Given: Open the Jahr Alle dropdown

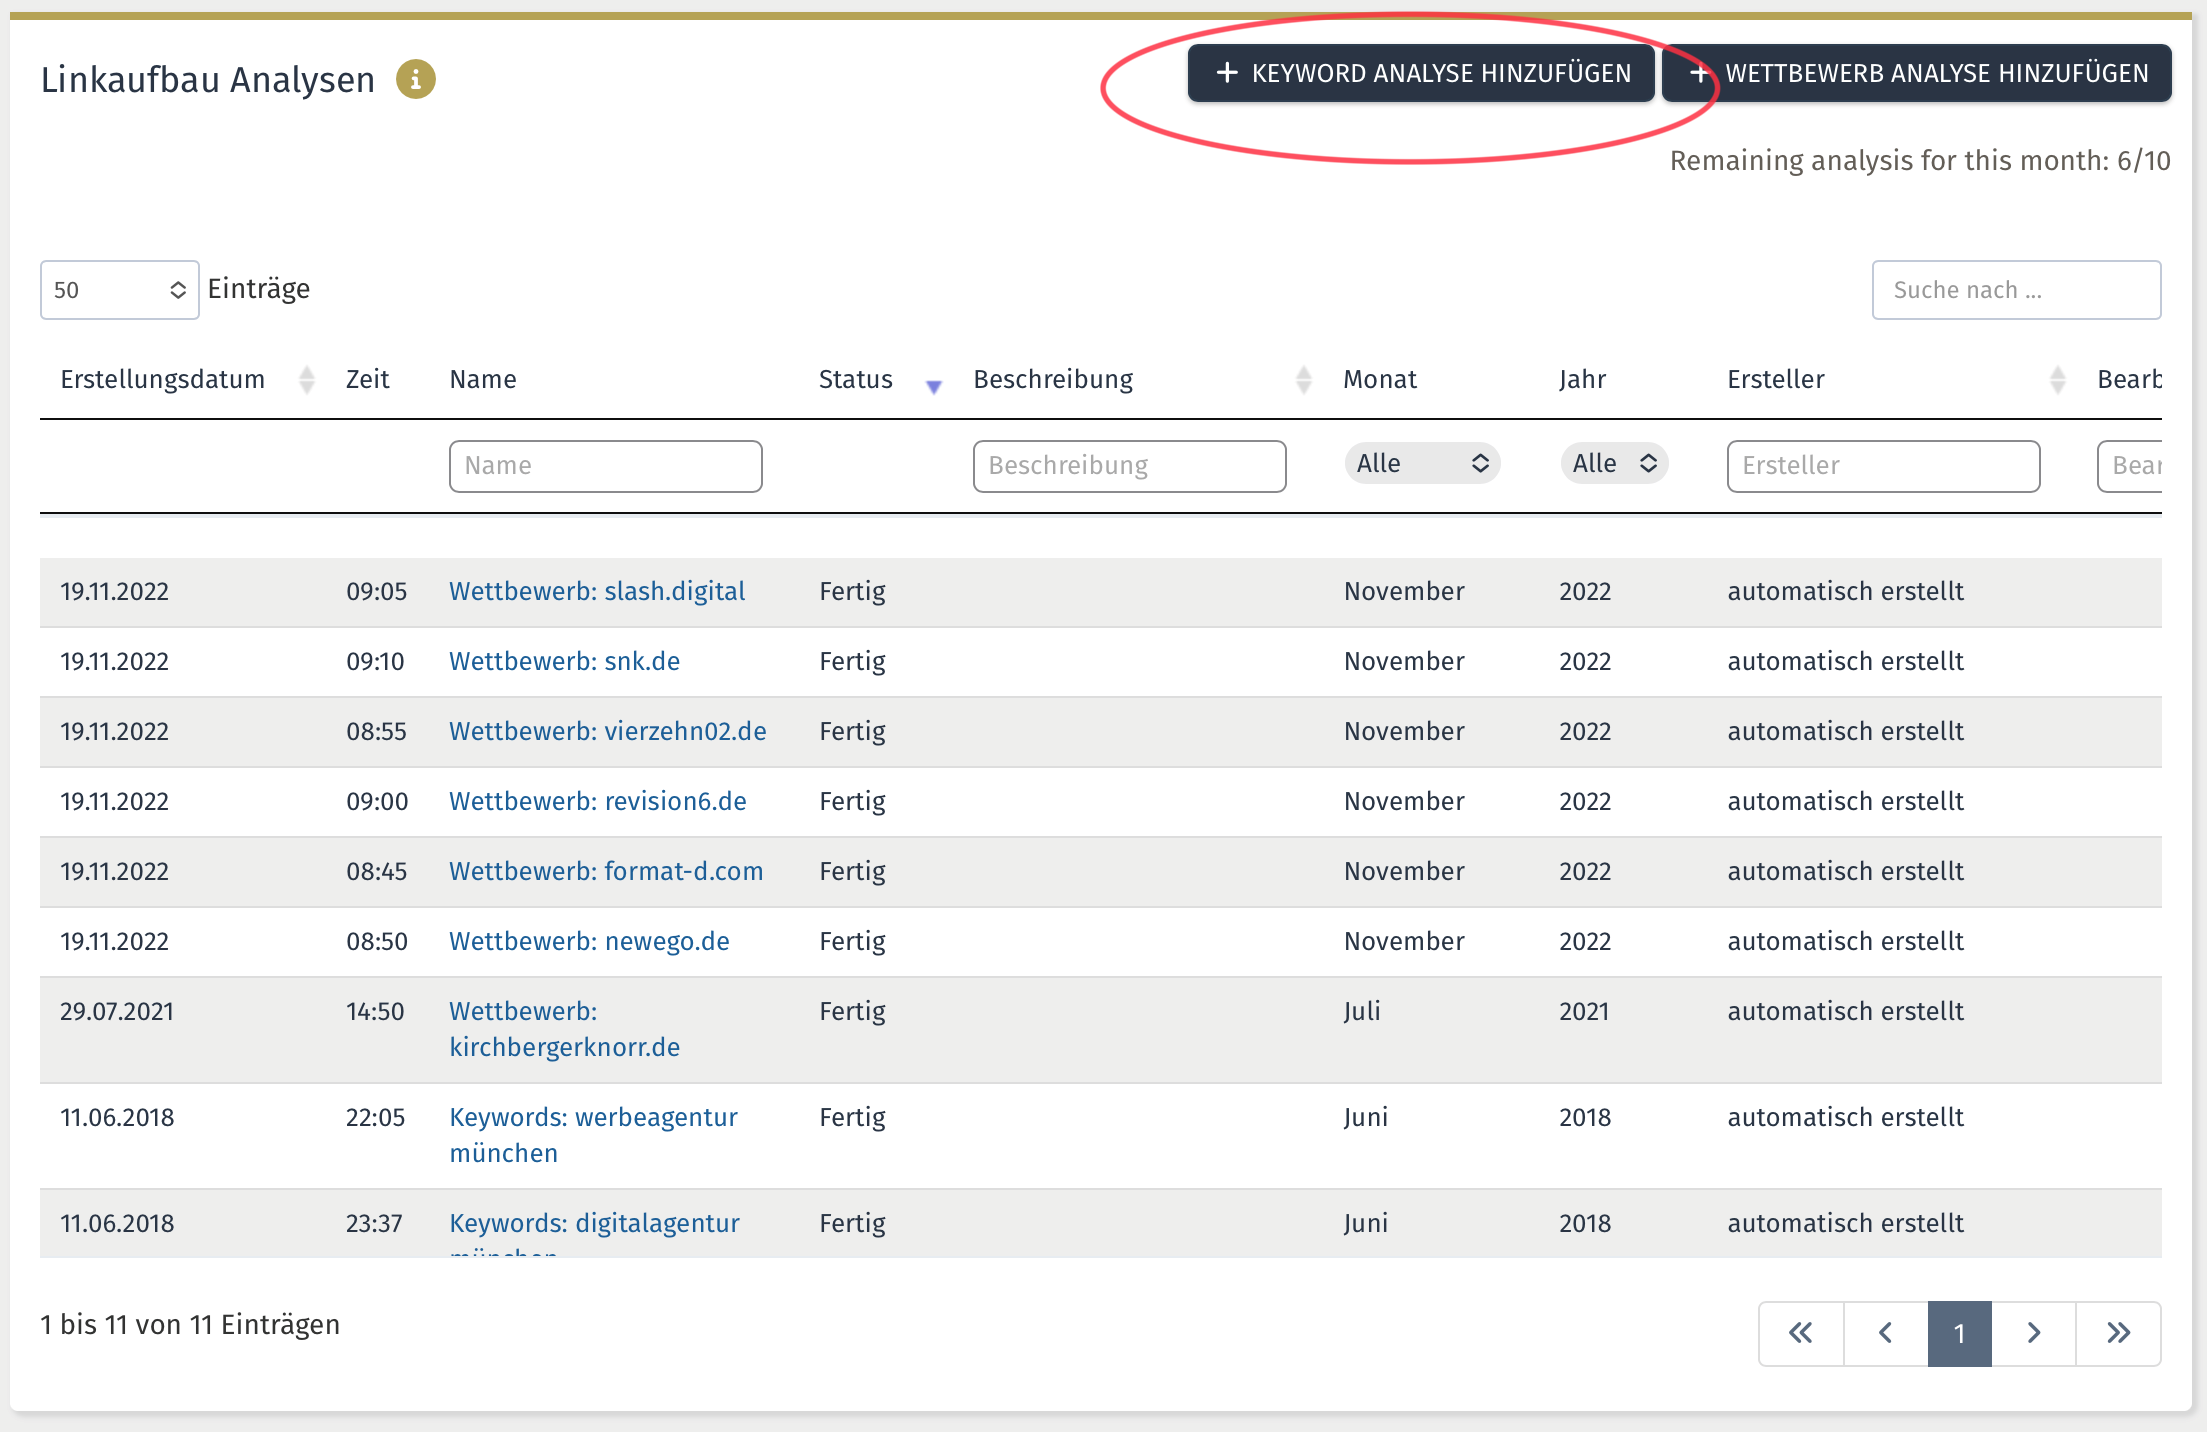Looking at the screenshot, I should pos(1614,463).
